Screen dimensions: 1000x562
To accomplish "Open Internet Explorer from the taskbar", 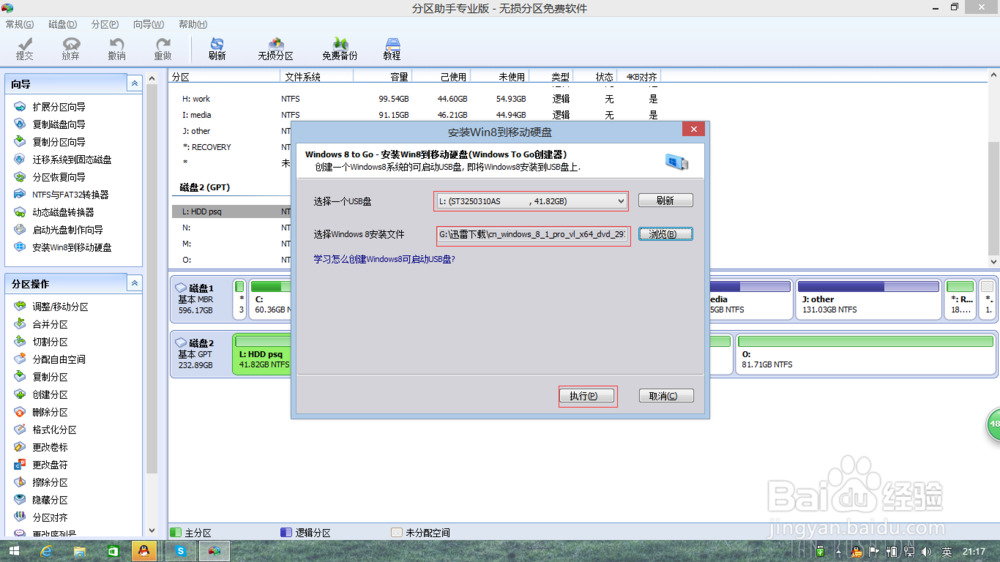I will (46, 551).
